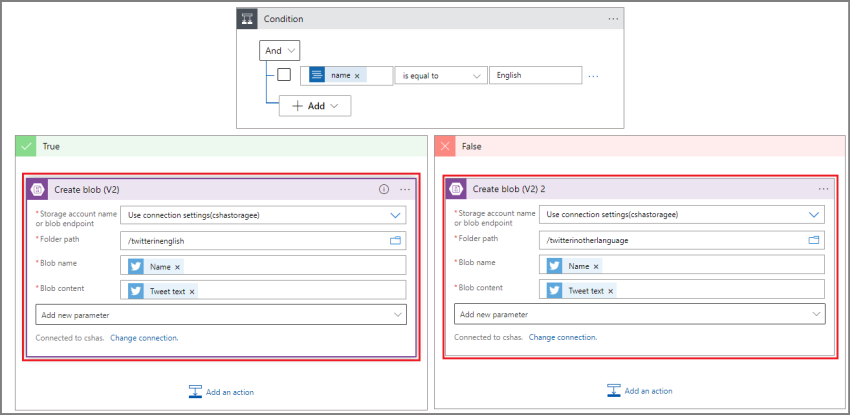Expand storage account dropdown in Create blob (V2)
The height and width of the screenshot is (415, 850).
(395, 215)
